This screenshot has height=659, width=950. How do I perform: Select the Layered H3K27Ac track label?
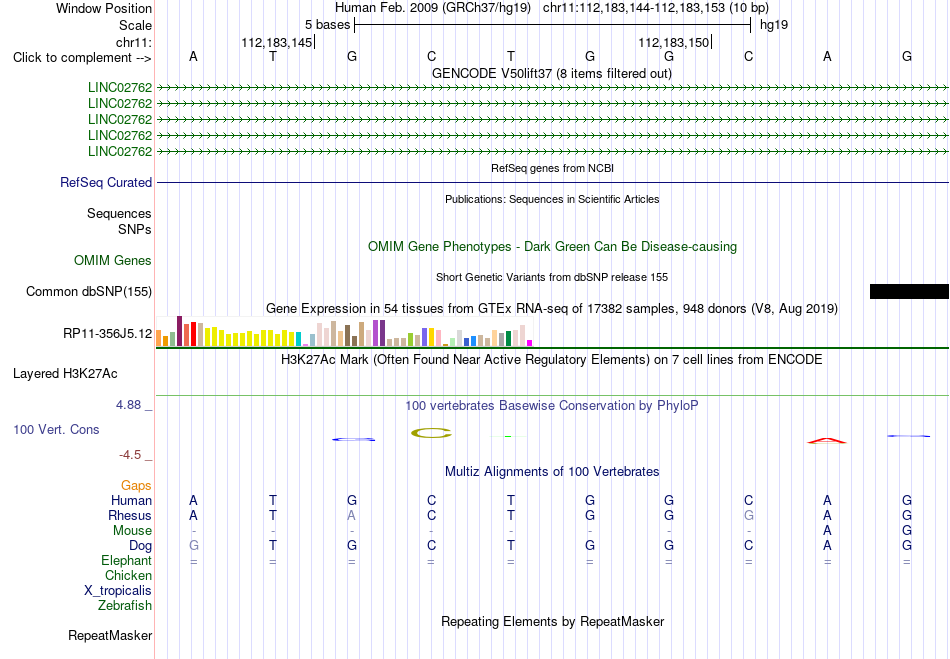(x=65, y=374)
